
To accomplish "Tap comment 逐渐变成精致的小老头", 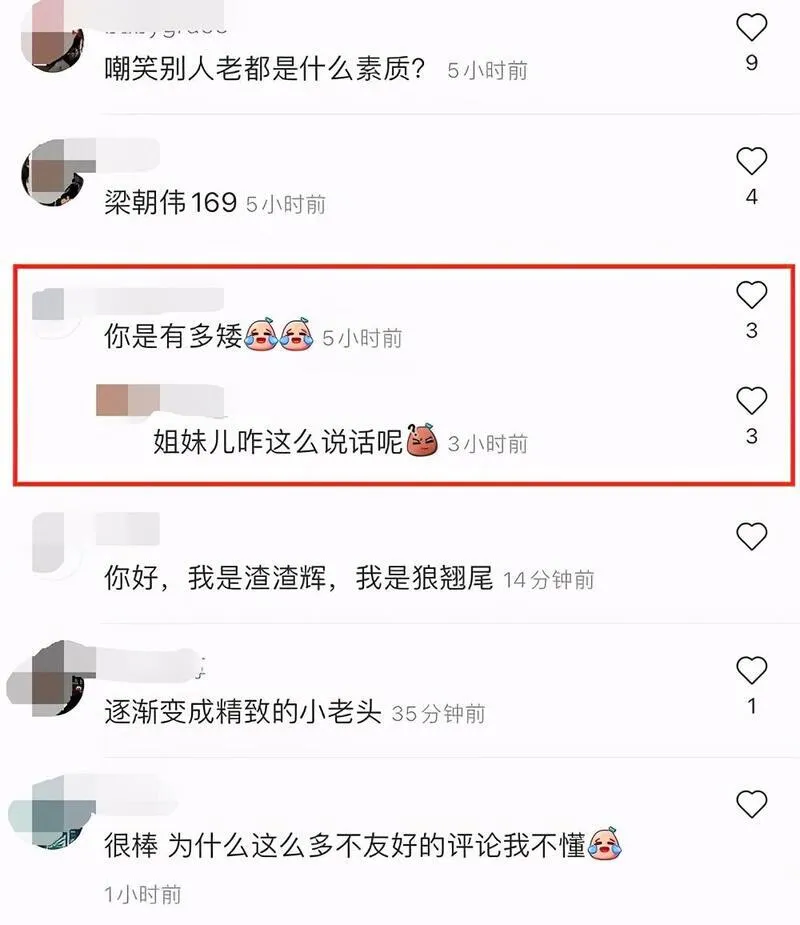I will pos(243,711).
